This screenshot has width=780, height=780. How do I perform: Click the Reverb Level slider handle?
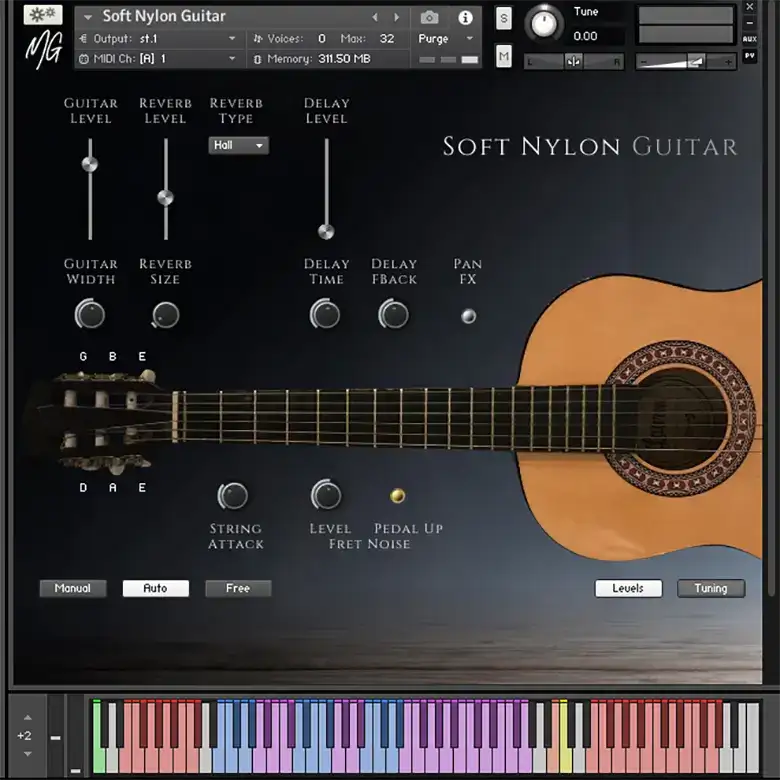click(165, 197)
